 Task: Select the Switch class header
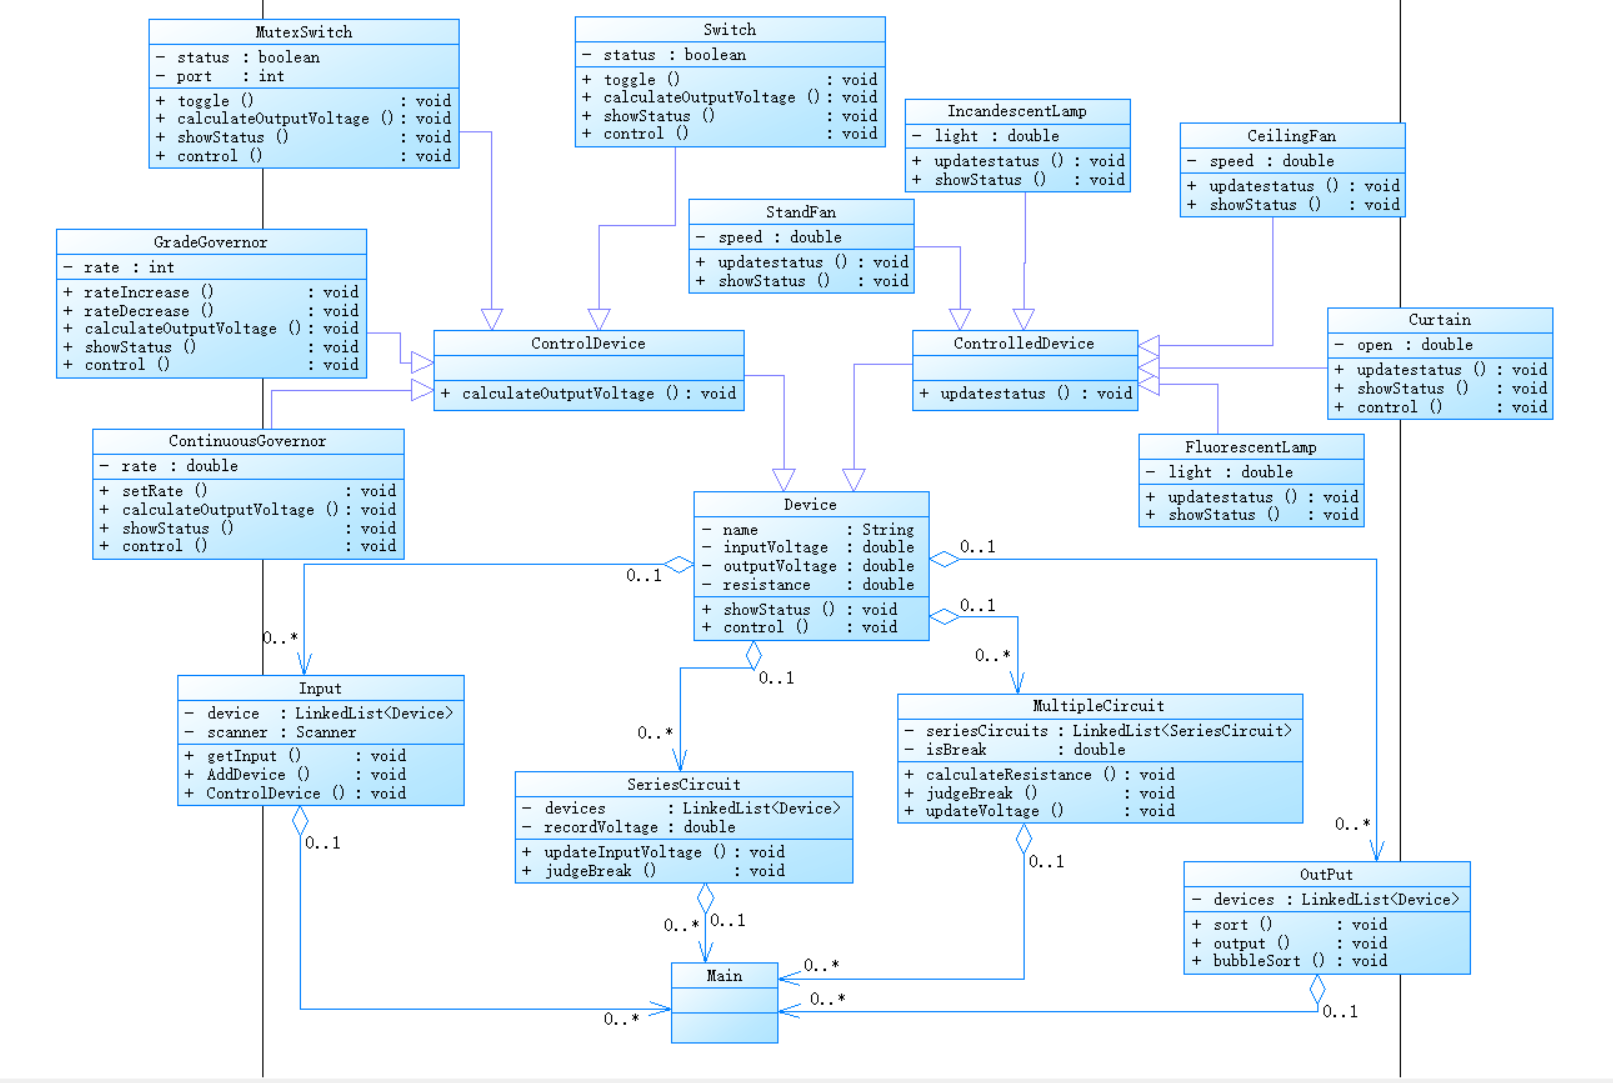click(x=730, y=30)
